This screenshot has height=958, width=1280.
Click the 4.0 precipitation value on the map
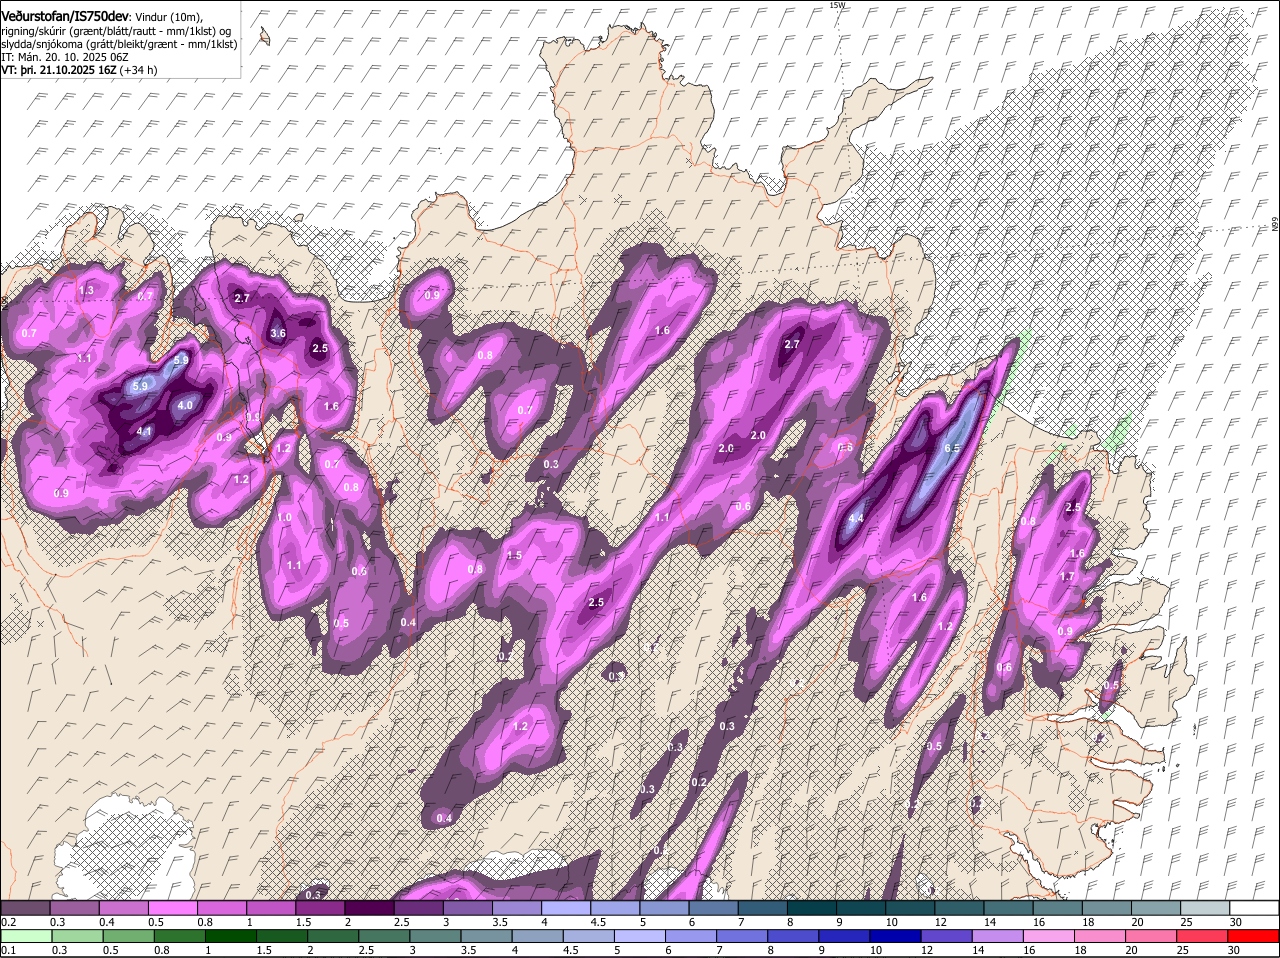(185, 406)
